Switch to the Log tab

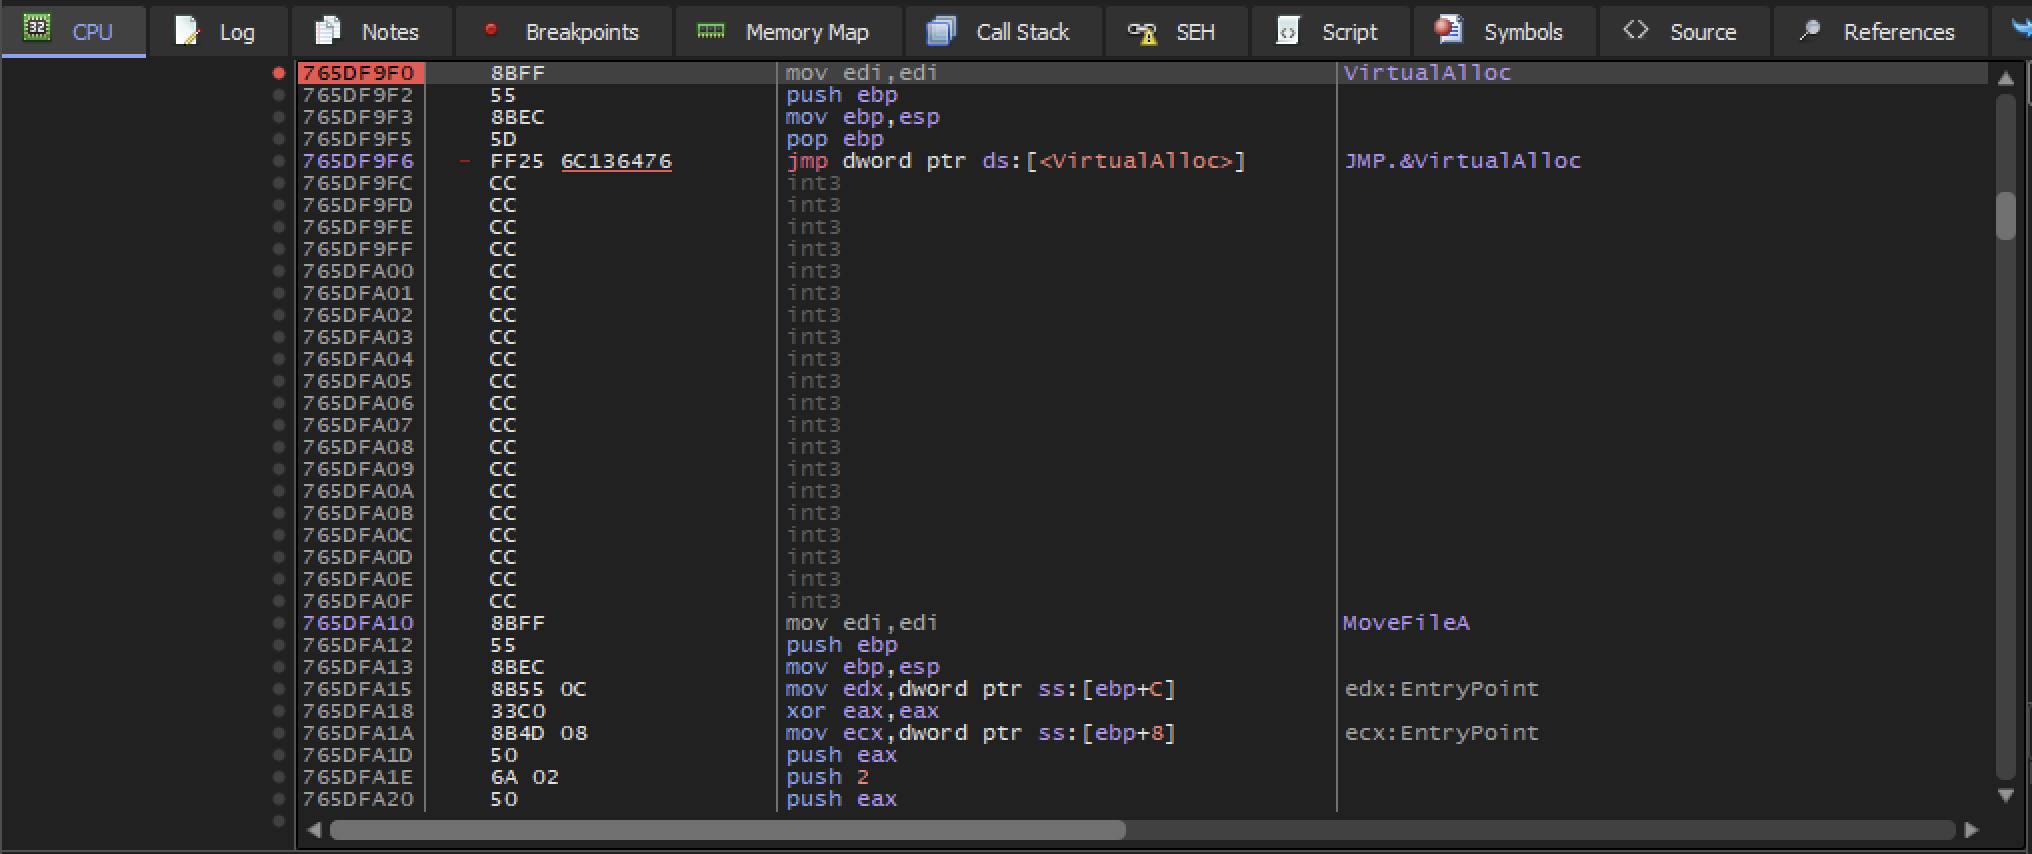pyautogui.click(x=219, y=31)
